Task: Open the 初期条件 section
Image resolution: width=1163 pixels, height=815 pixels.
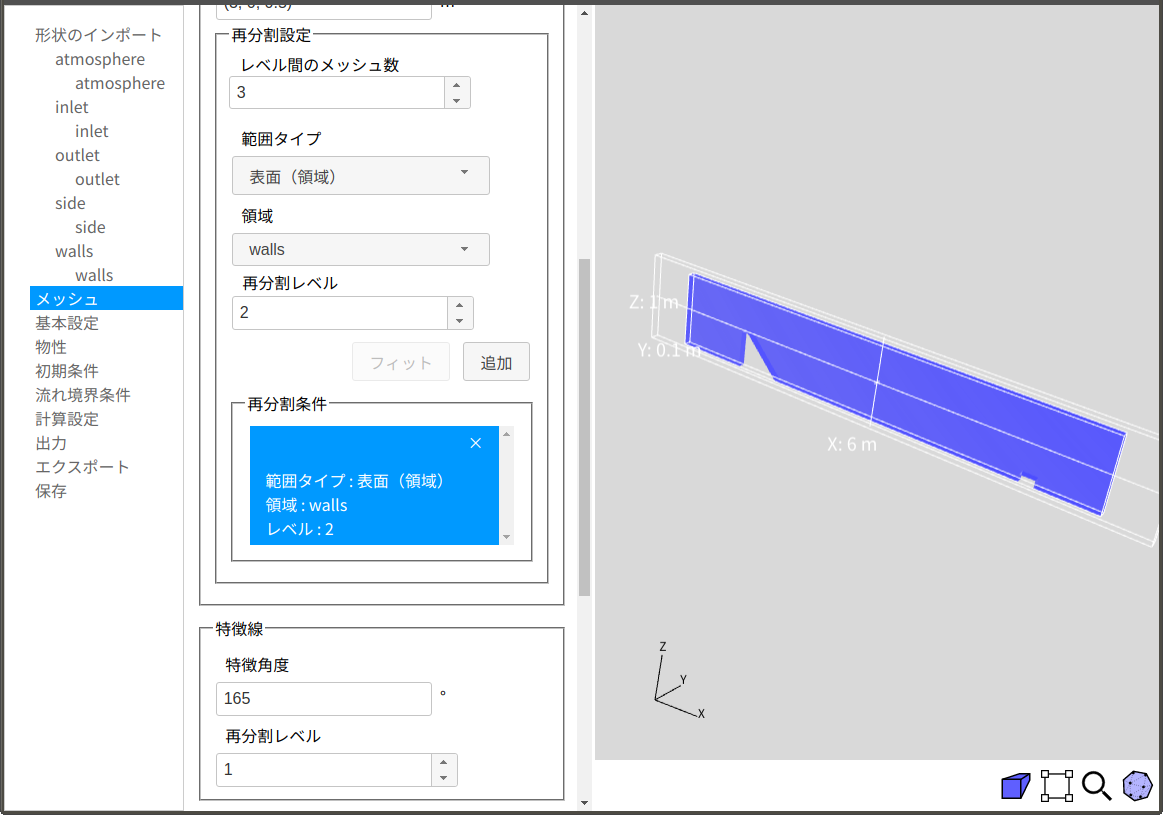Action: (67, 371)
